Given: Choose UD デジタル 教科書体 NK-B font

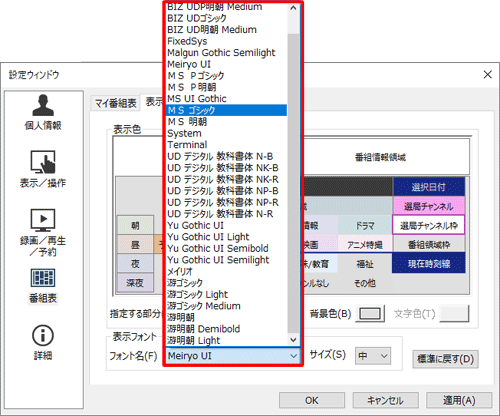Looking at the screenshot, I should coord(226,167).
